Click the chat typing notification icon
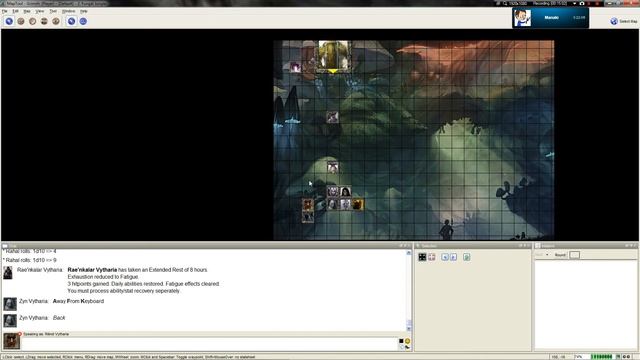The height and width of the screenshot is (360, 640). [407, 347]
